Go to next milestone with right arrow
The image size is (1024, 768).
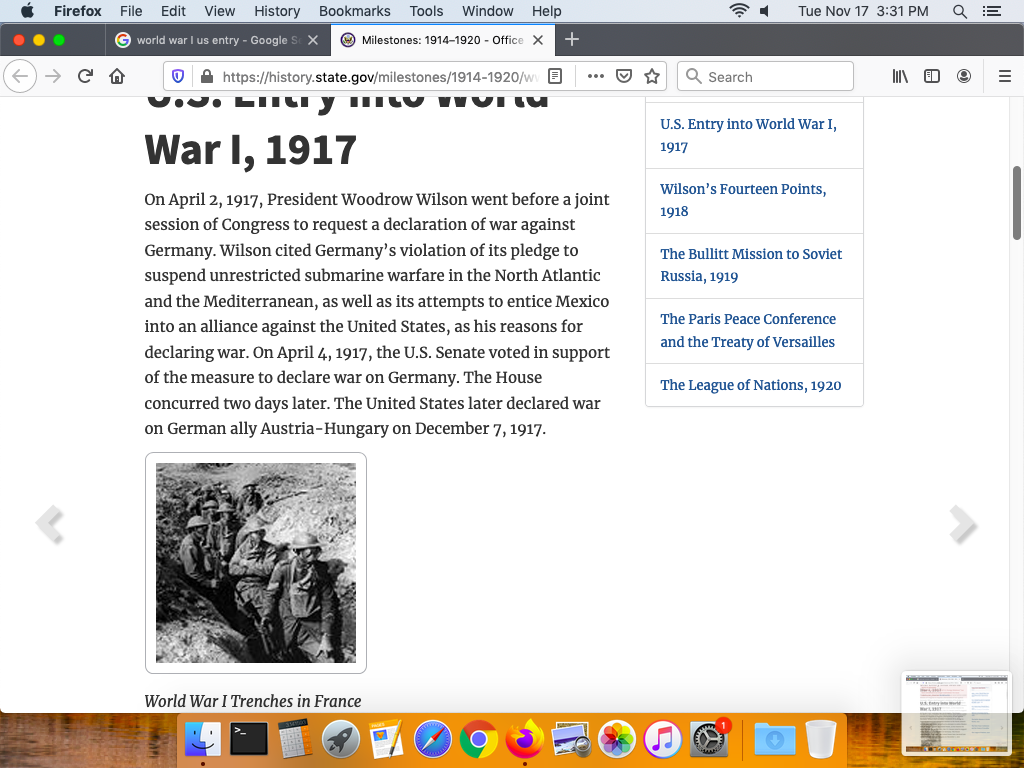pyautogui.click(x=962, y=524)
